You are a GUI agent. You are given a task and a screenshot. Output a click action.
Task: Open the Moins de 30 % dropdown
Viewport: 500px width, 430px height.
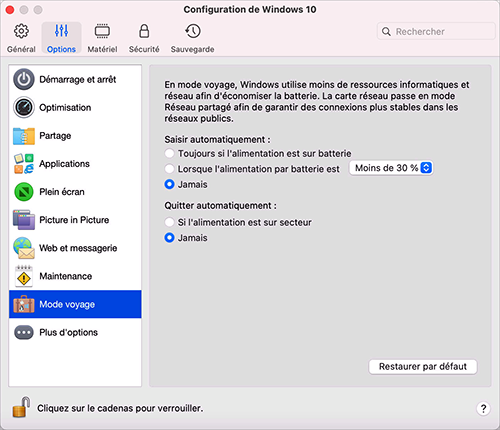[x=391, y=168]
